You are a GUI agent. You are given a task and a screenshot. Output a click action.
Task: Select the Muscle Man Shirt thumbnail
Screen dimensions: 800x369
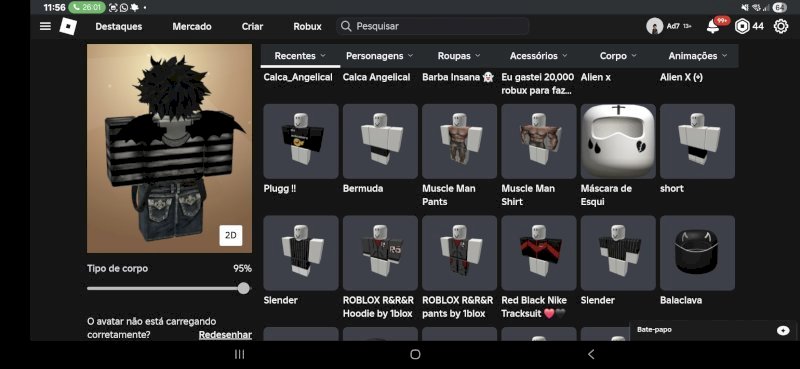click(x=539, y=141)
